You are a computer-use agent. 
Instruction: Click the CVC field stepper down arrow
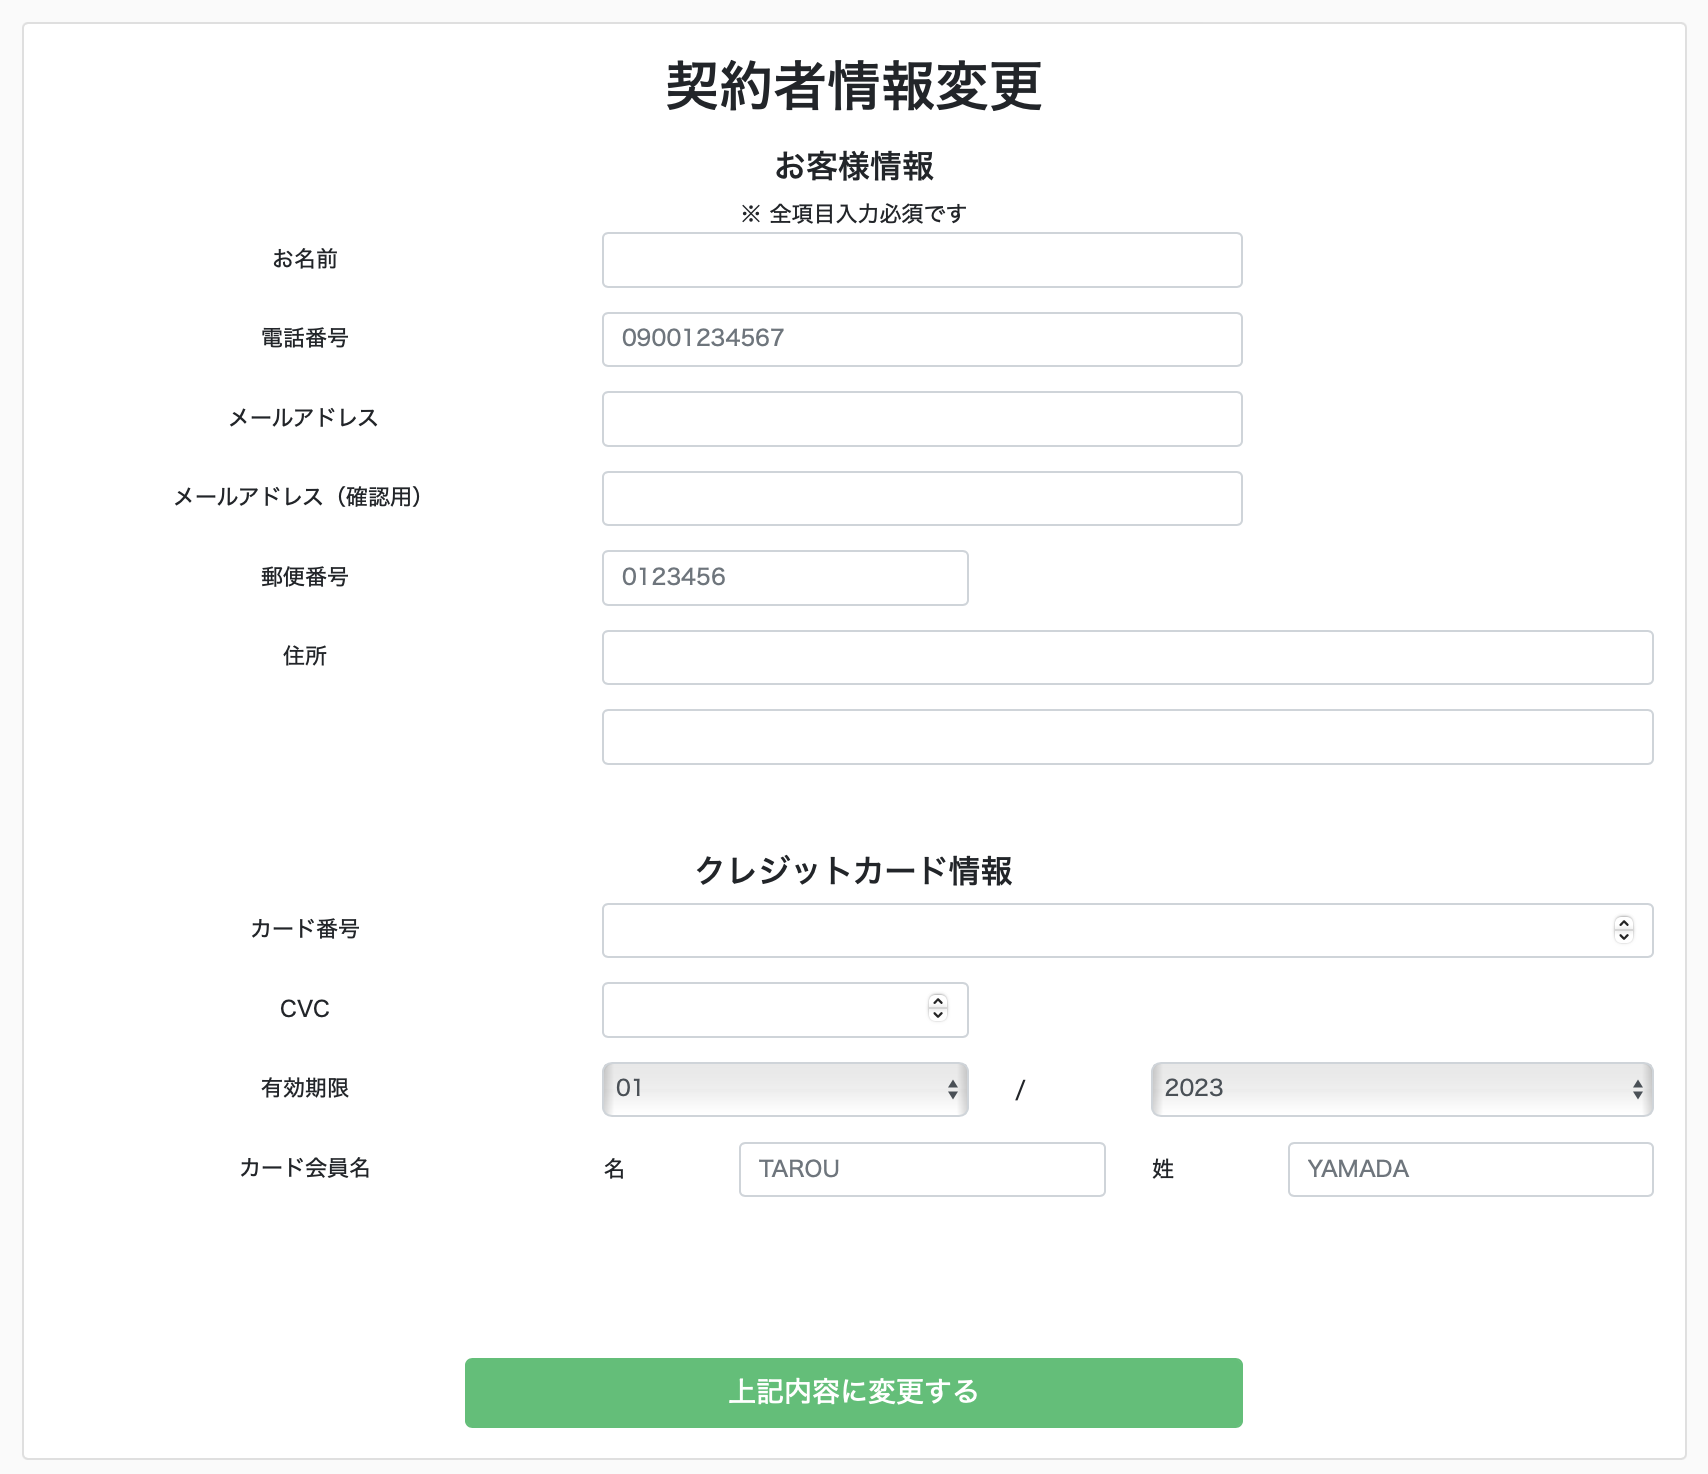[x=936, y=1016]
